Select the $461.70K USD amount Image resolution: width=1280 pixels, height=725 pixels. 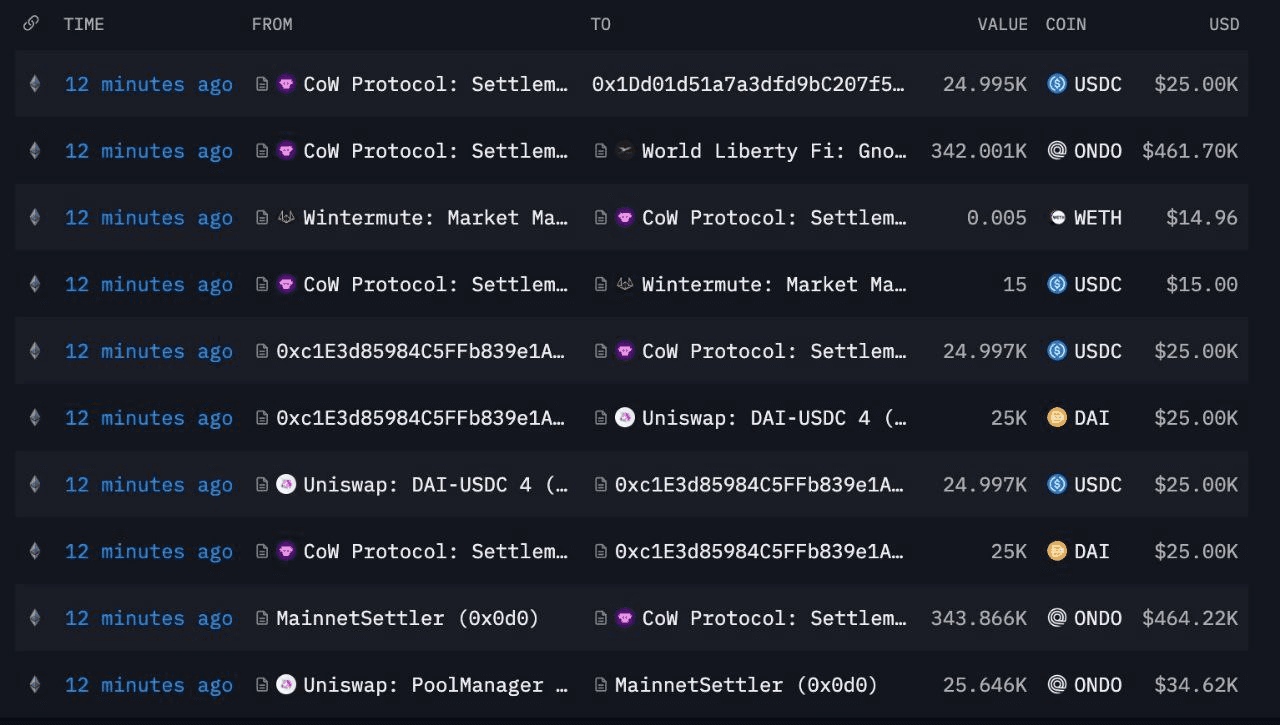click(1190, 151)
